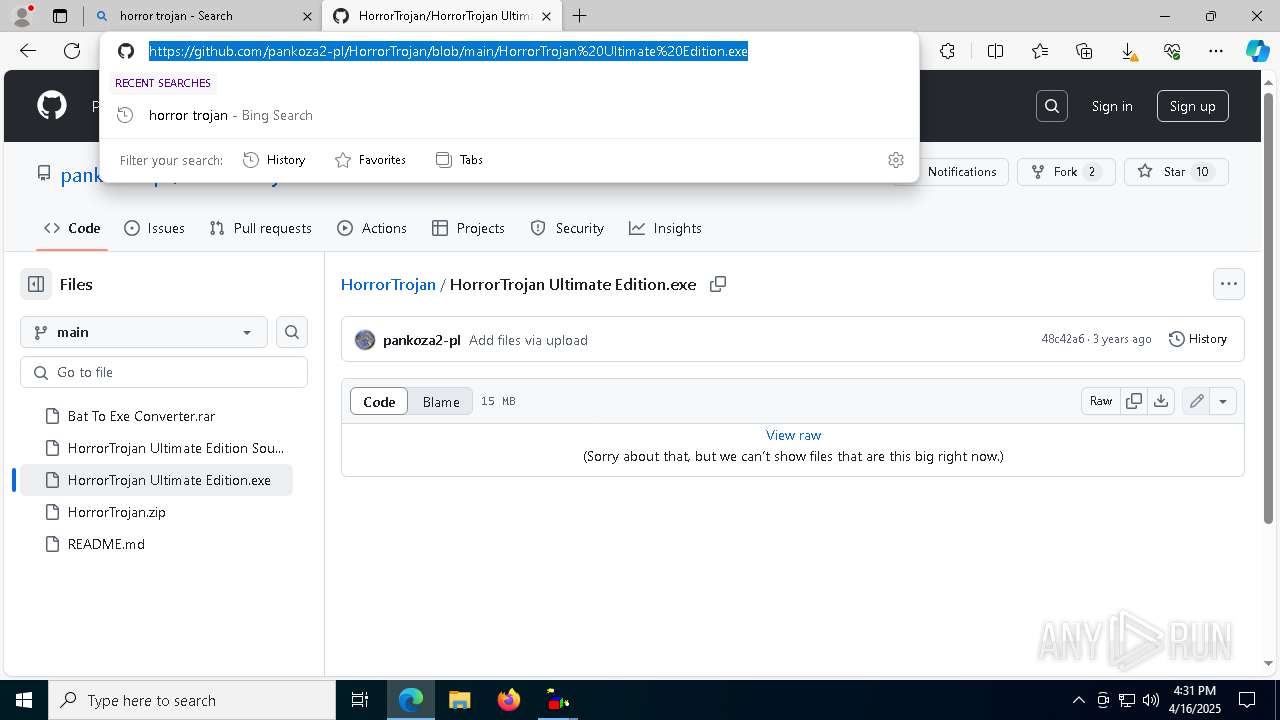This screenshot has height=720, width=1280.
Task: Open the Security tab
Action: (x=567, y=228)
